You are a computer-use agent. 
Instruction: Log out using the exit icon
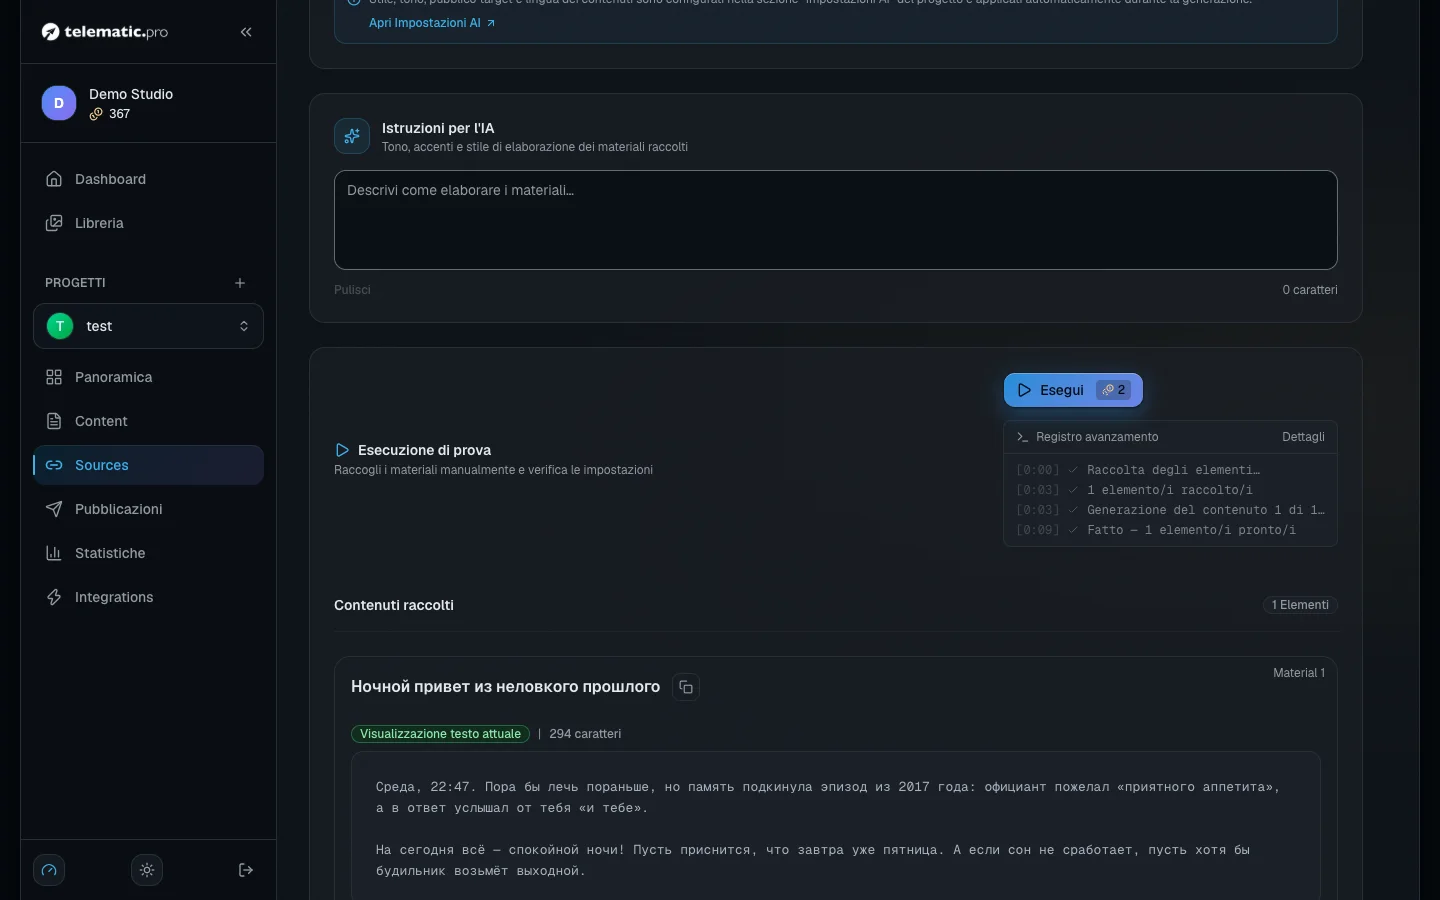pos(246,870)
